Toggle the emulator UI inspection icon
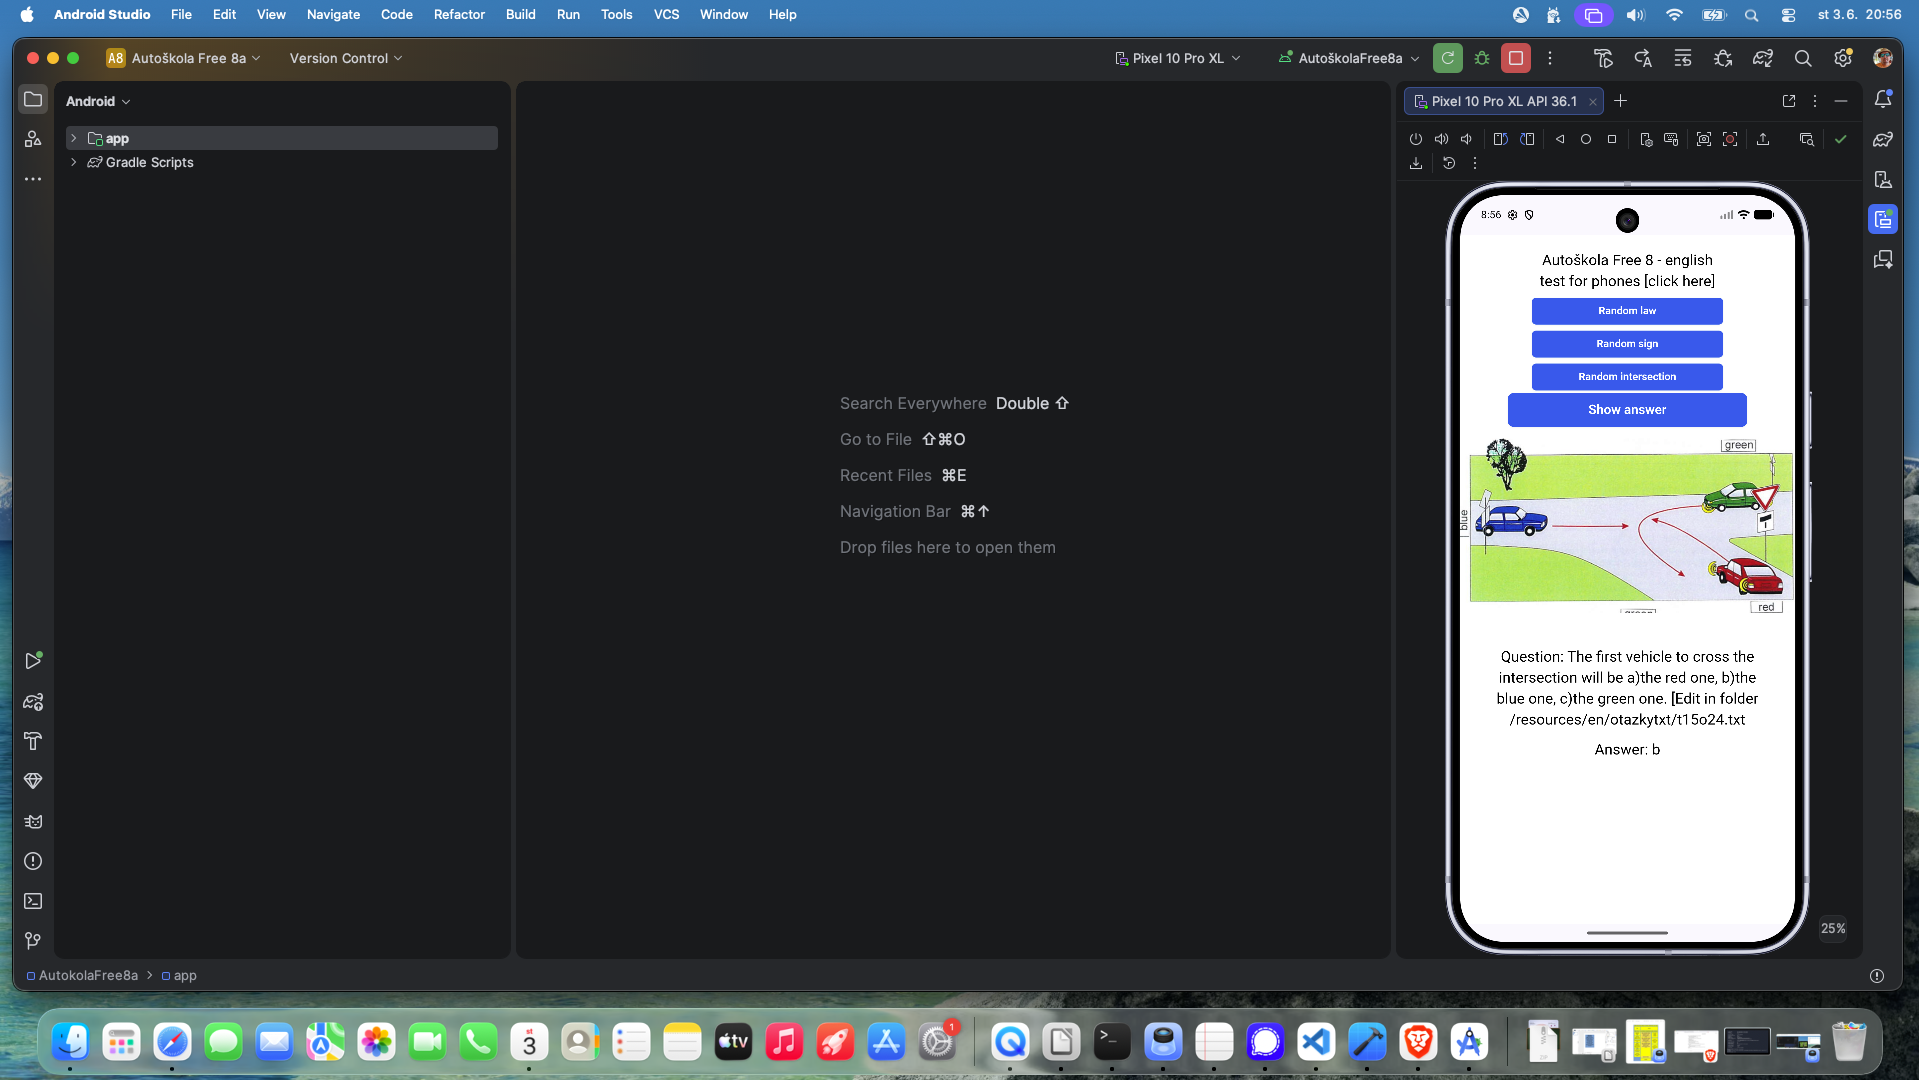 coord(1806,139)
